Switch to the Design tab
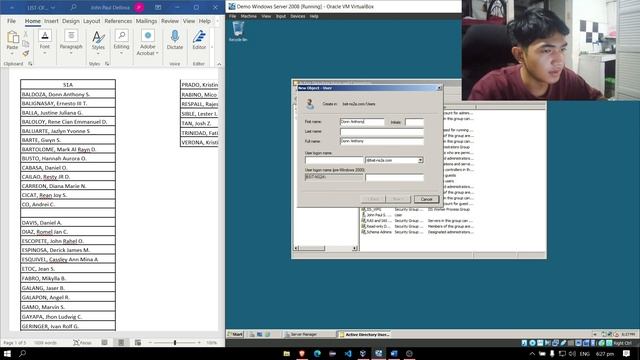This screenshot has width=640, height=360. pos(71,21)
